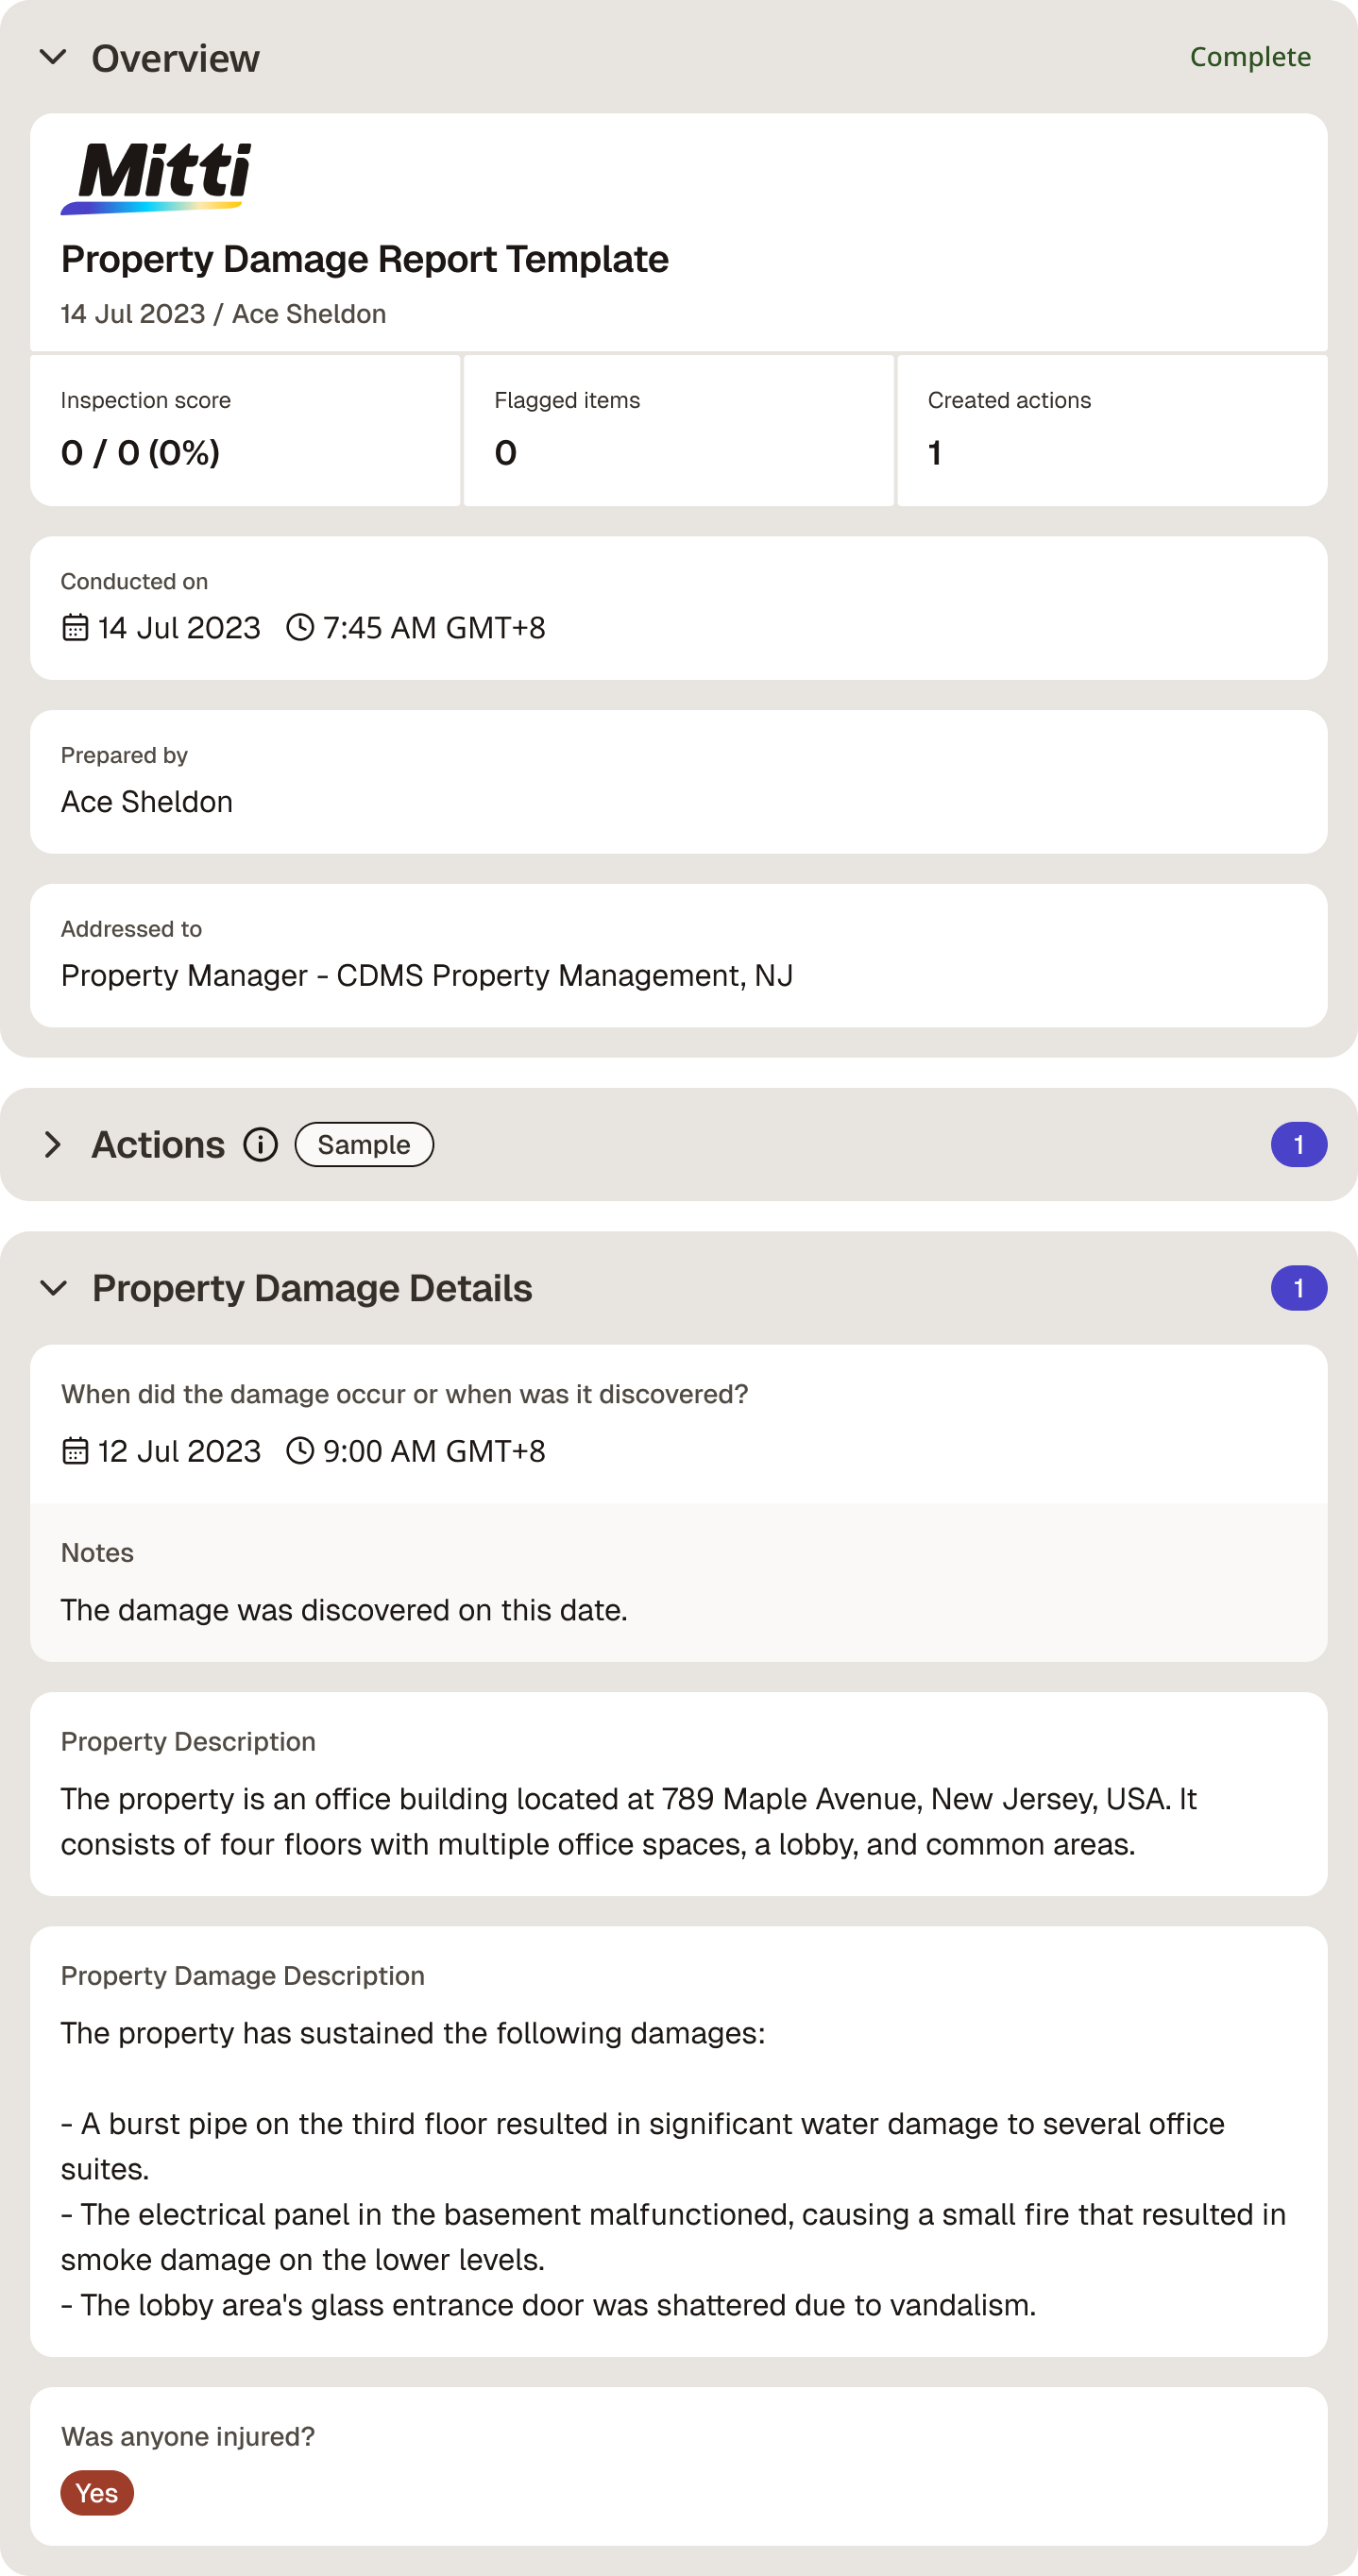Collapse the Property Damage Details section
This screenshot has height=2576, width=1358.
[53, 1287]
